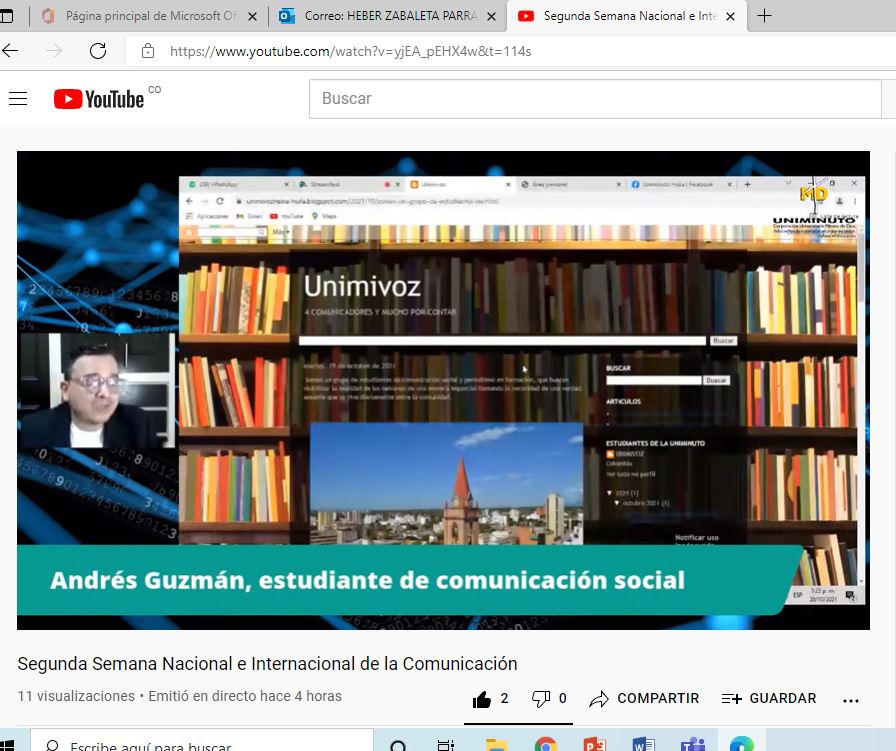The width and height of the screenshot is (896, 751).
Task: Open more actions three-dot menu
Action: [x=850, y=700]
